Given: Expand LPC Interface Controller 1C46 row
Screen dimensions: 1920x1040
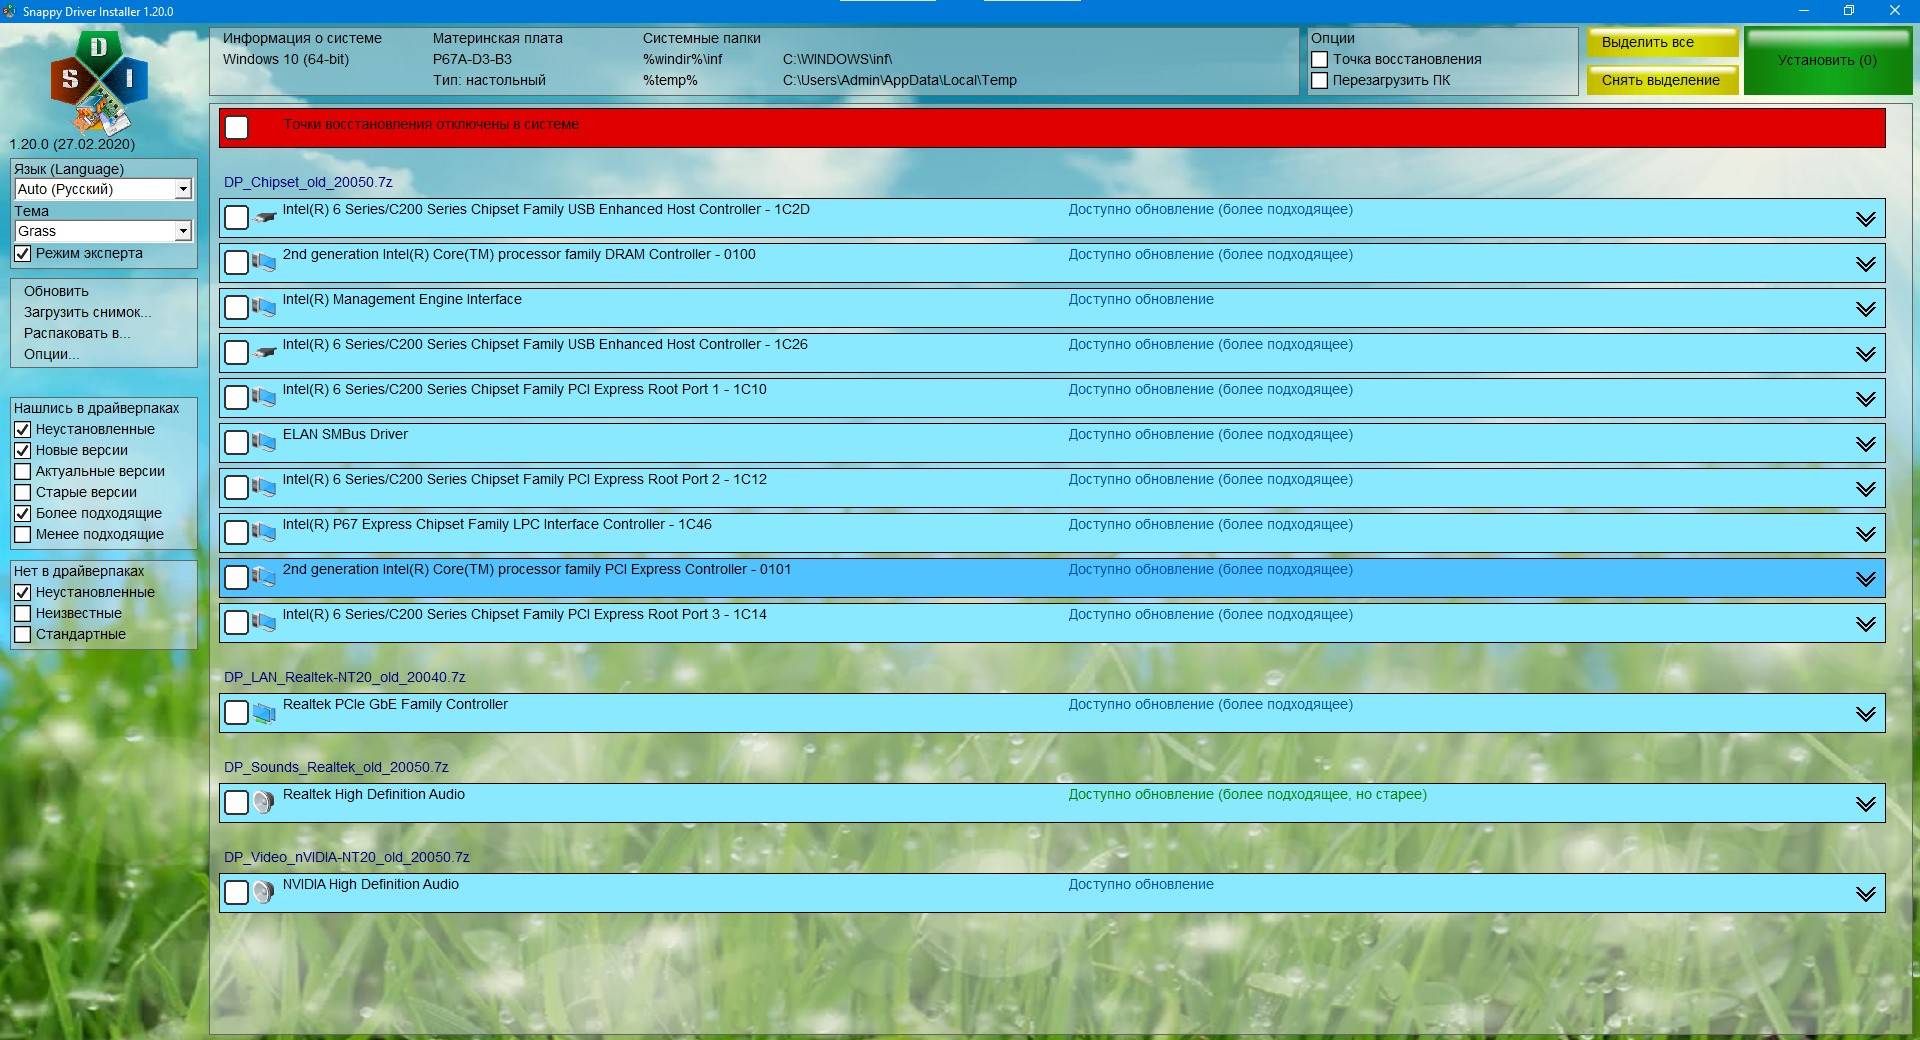Looking at the screenshot, I should pyautogui.click(x=1865, y=534).
